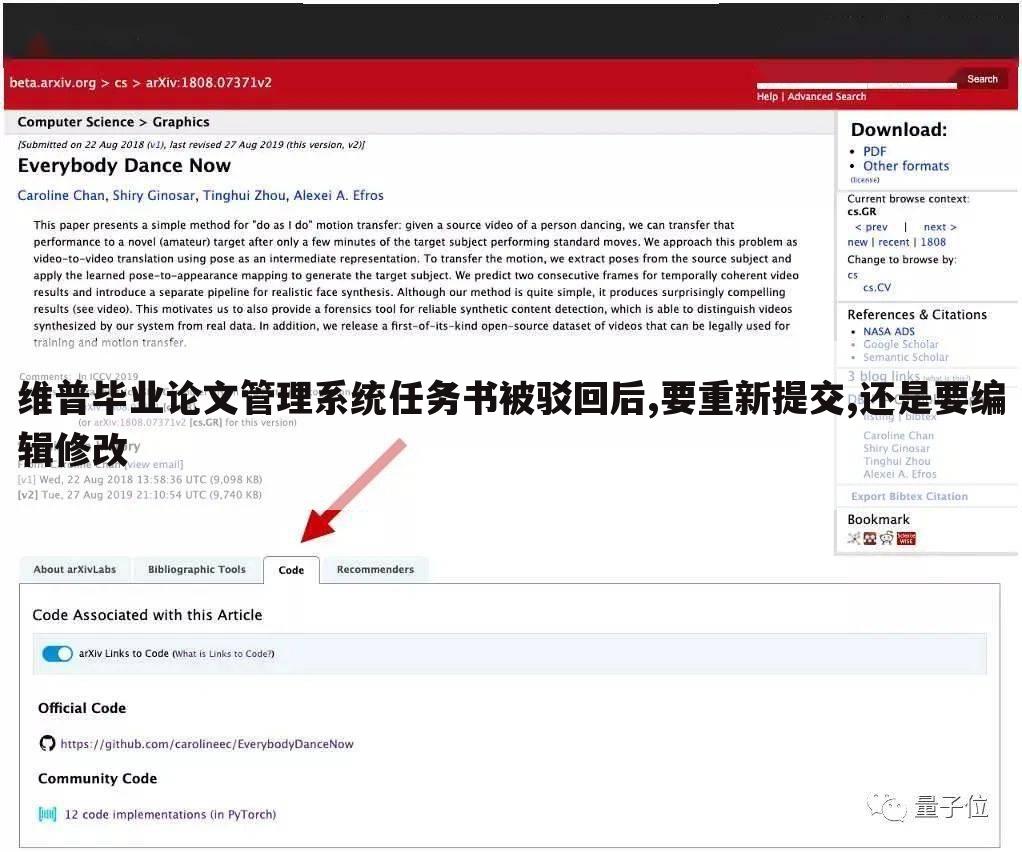Open the Semantic Scholar reference link
This screenshot has width=1022, height=852.
point(906,357)
